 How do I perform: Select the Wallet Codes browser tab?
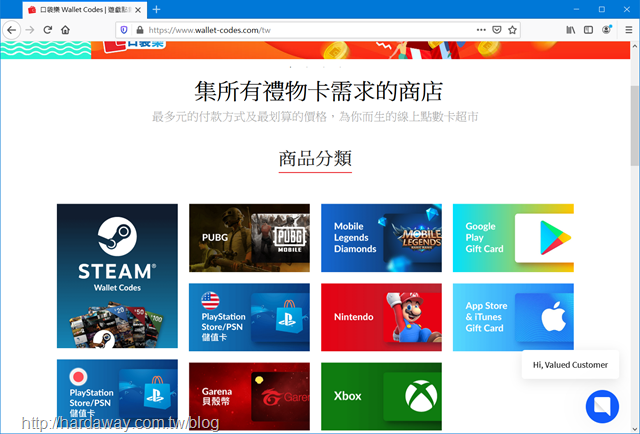(84, 10)
